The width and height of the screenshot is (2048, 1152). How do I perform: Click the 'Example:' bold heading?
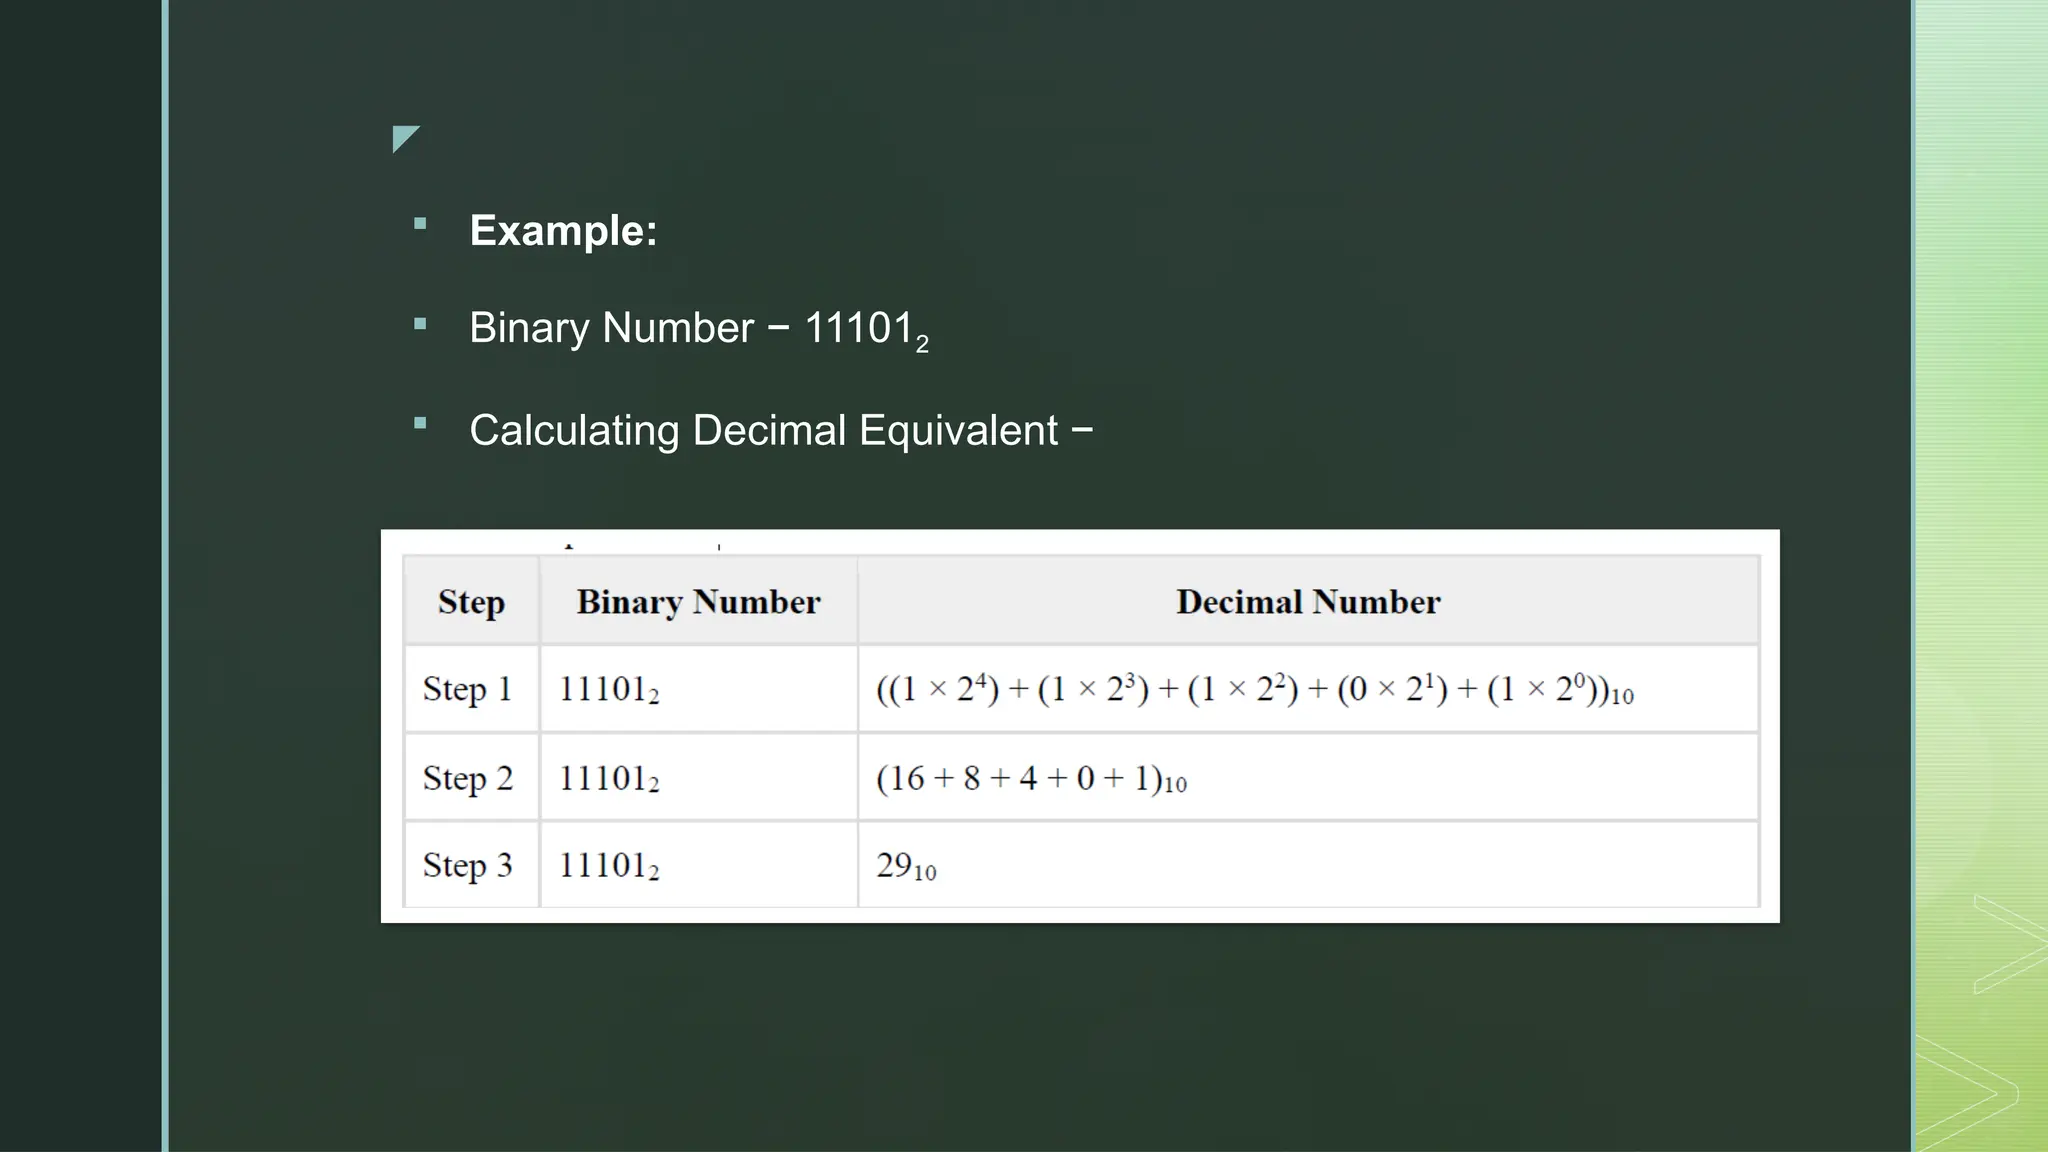click(x=563, y=231)
